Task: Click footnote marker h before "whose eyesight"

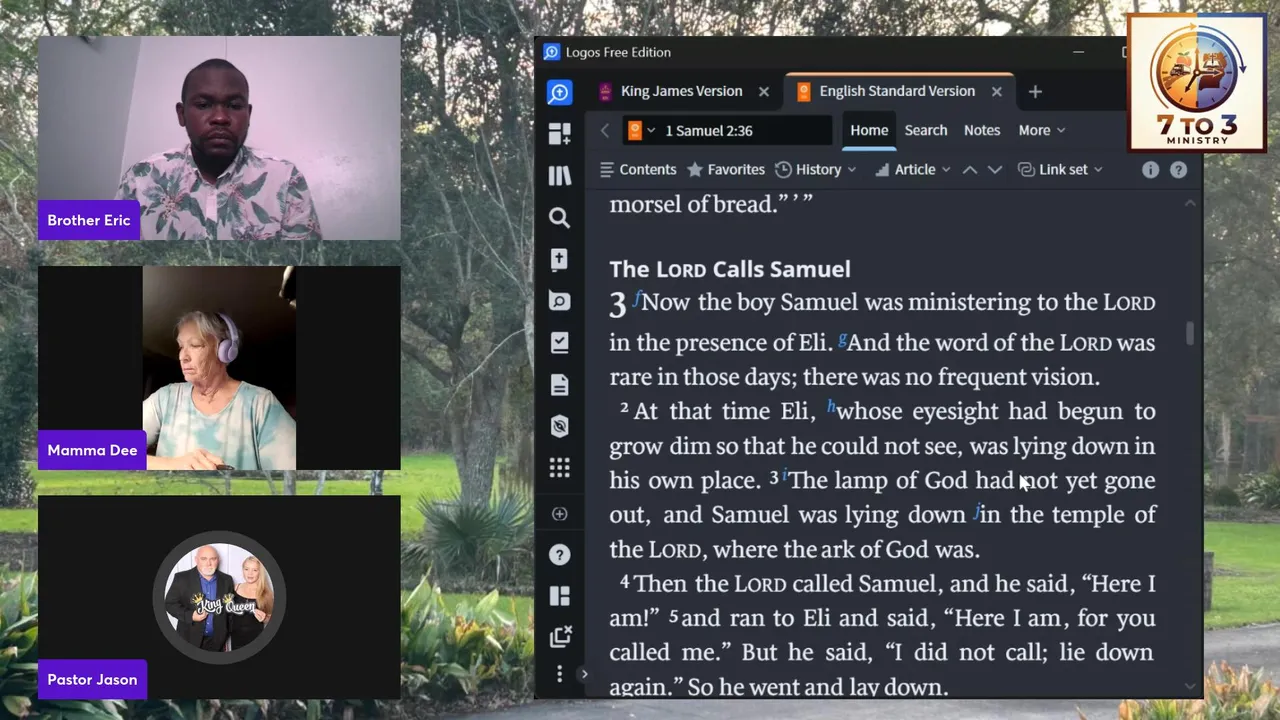Action: coord(831,406)
